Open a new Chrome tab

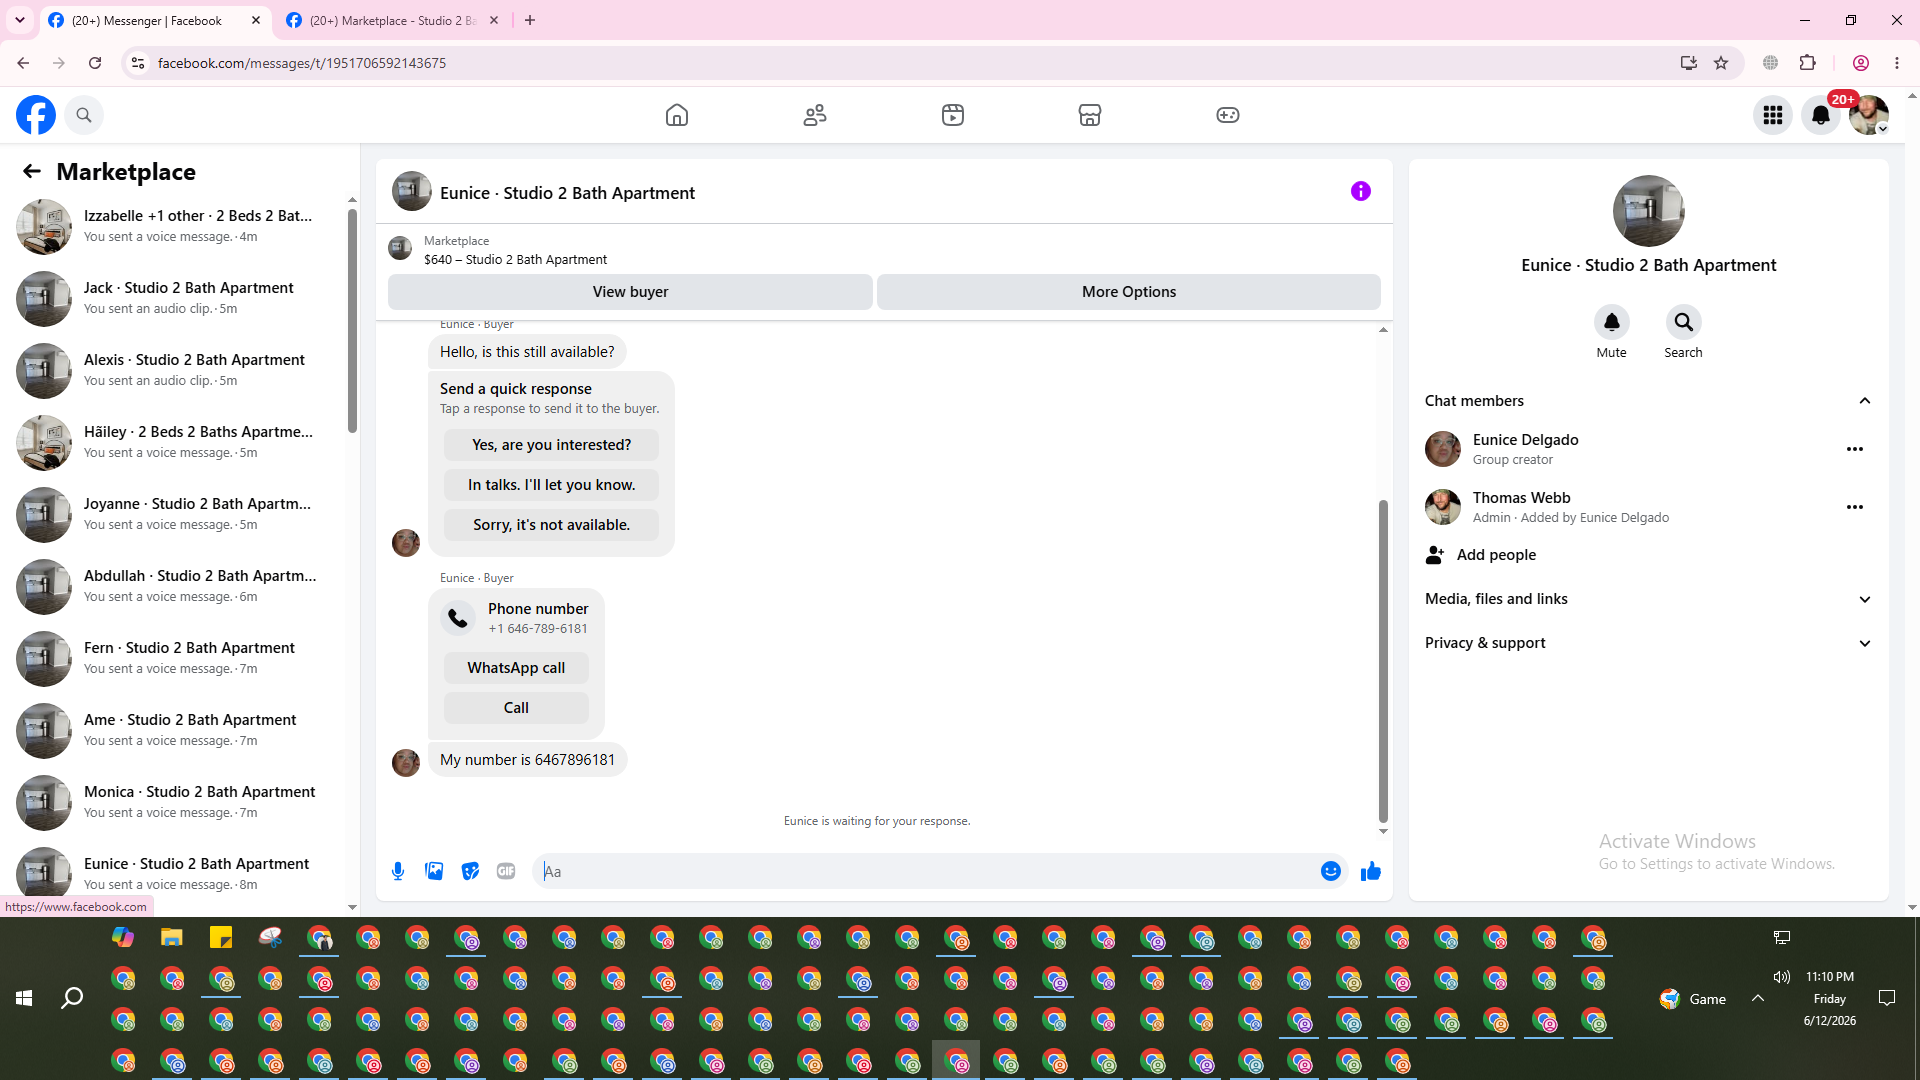[530, 20]
